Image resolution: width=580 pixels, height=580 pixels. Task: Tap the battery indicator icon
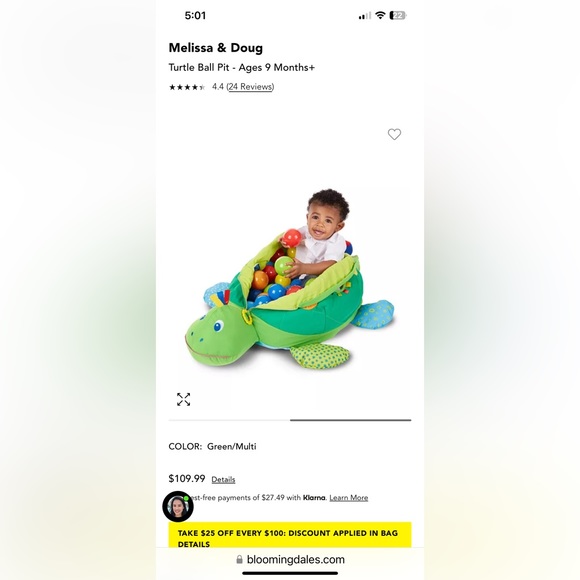click(398, 16)
